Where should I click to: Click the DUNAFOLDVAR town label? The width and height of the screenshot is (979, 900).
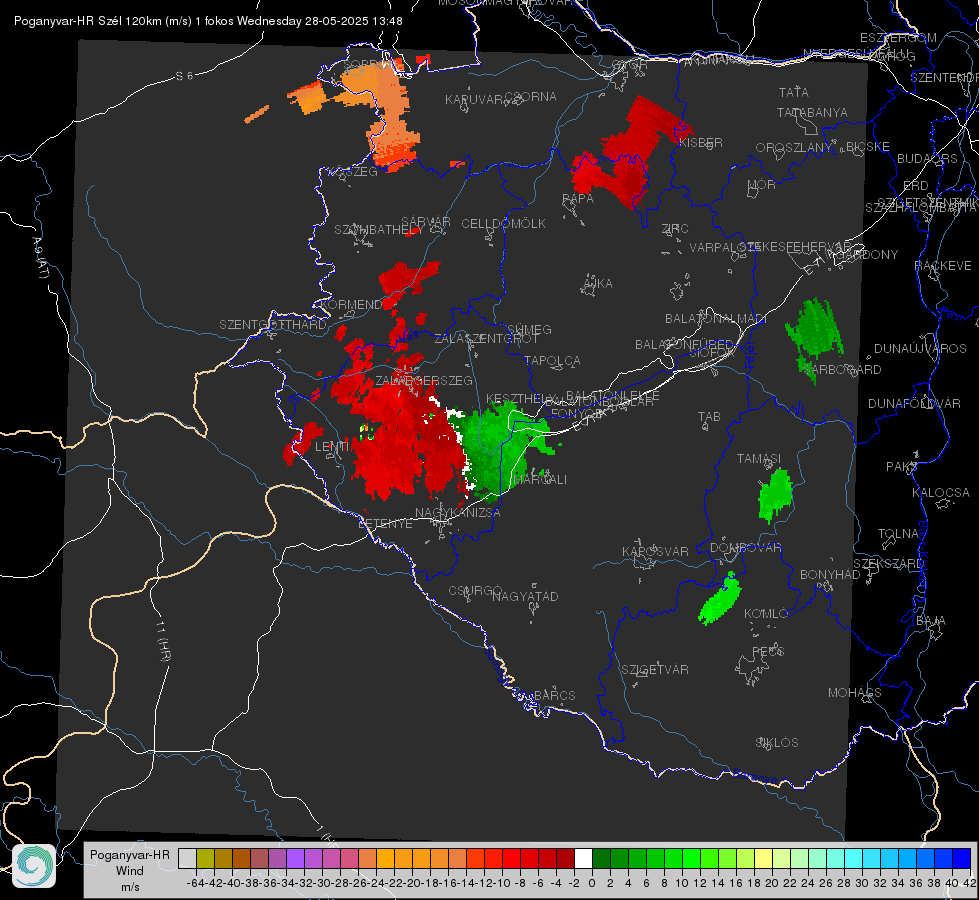point(914,403)
